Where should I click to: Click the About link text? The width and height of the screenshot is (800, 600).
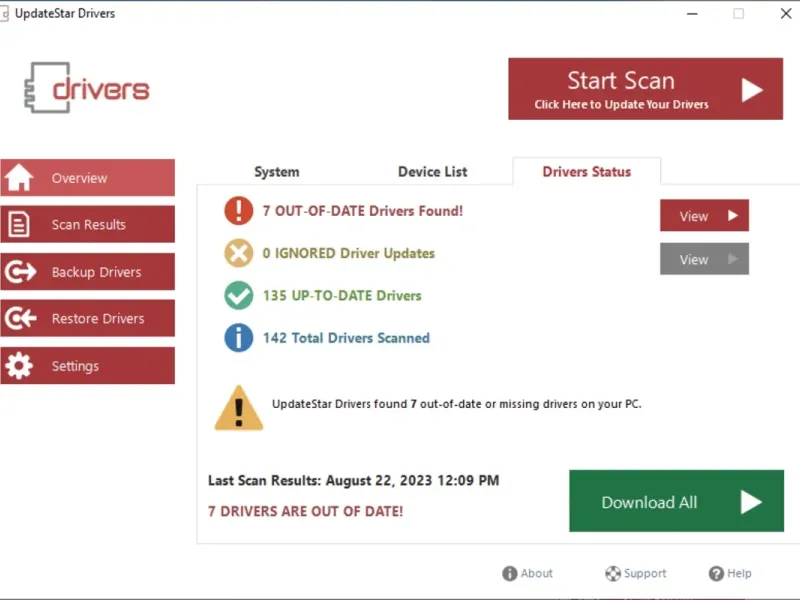536,573
